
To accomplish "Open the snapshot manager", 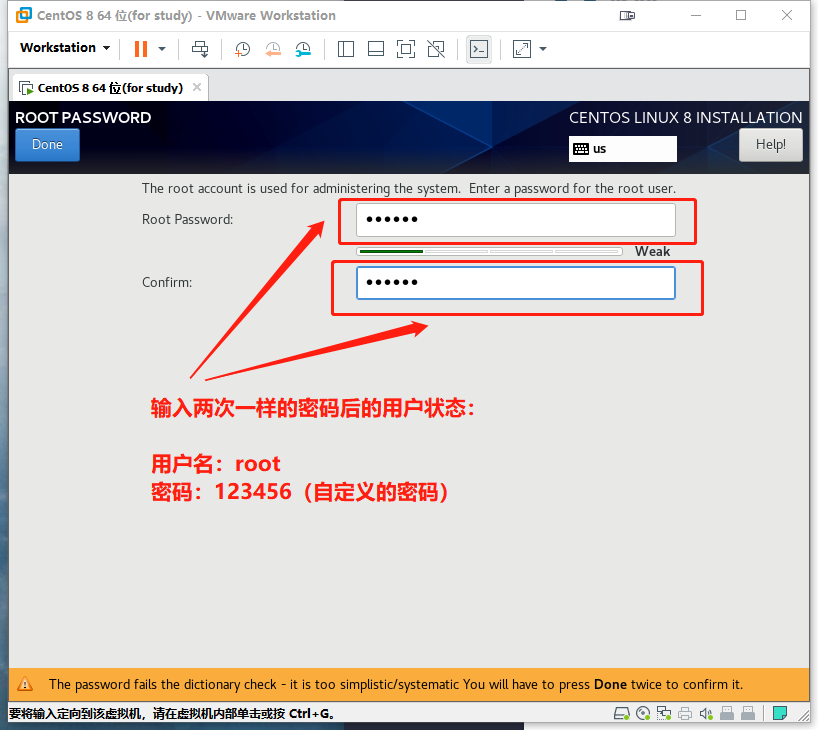I will pos(303,49).
